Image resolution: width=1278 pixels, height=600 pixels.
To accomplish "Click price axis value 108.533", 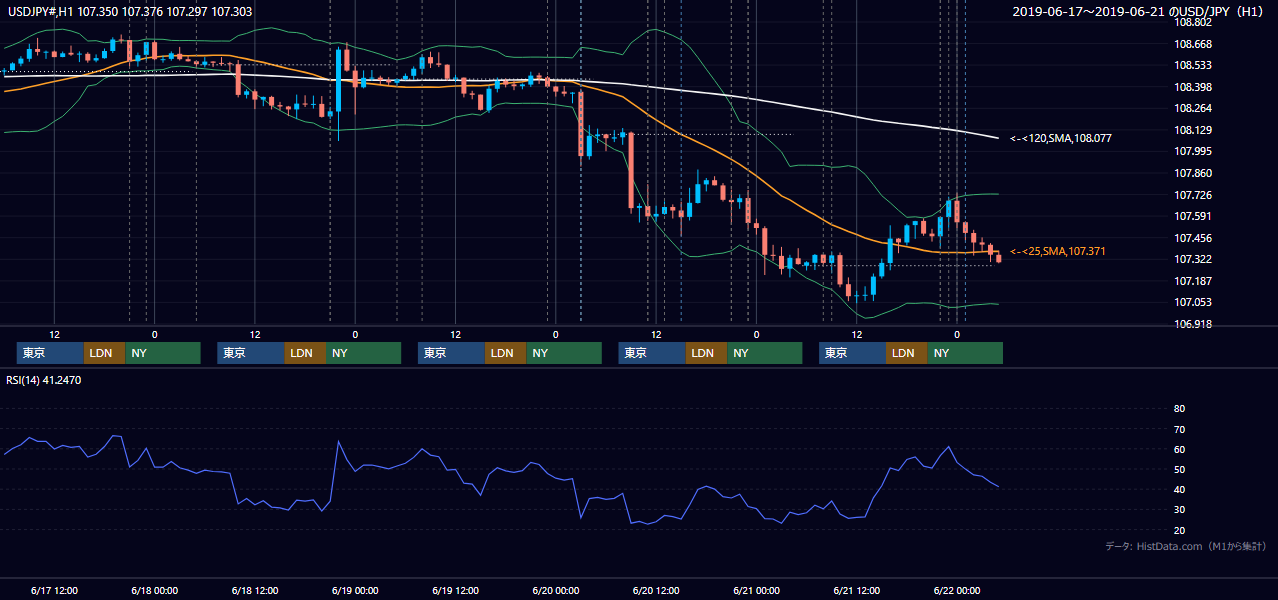I will pyautogui.click(x=1192, y=65).
